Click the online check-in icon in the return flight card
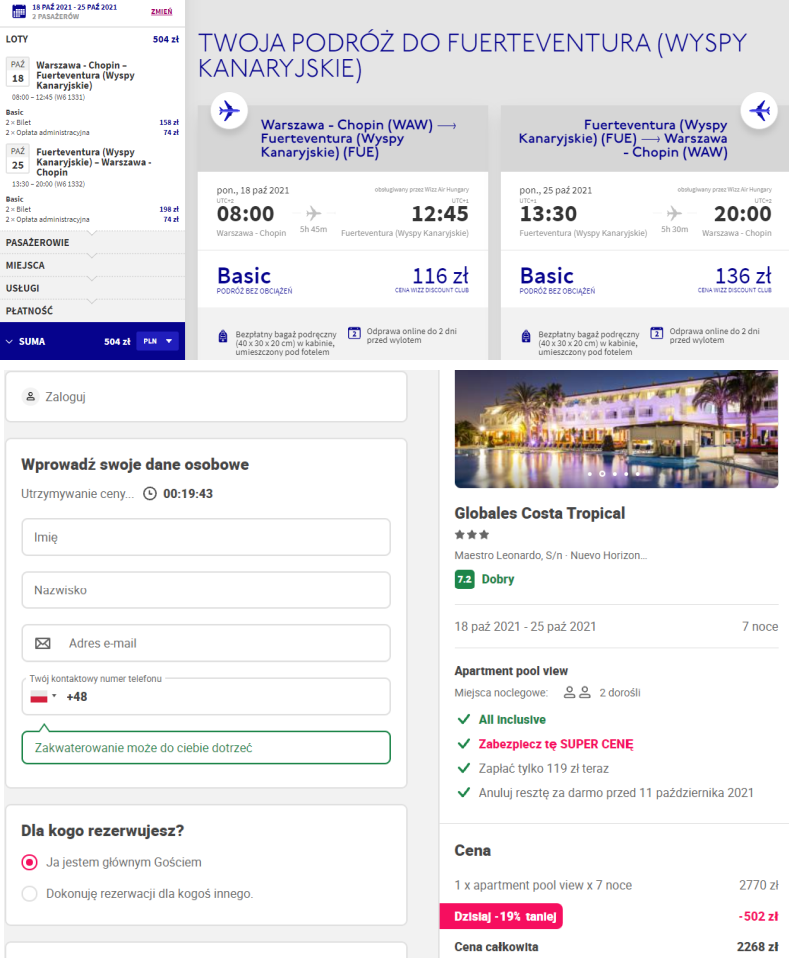Viewport: 789px width, 958px height. click(x=656, y=333)
